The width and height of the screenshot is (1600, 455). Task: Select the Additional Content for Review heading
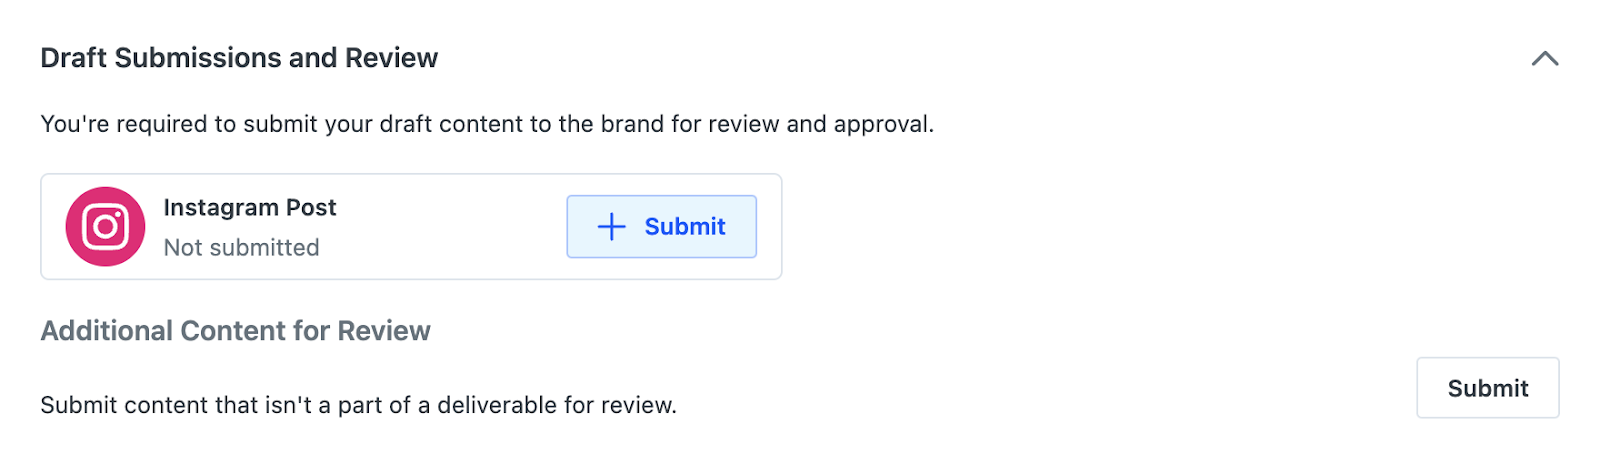click(x=236, y=331)
